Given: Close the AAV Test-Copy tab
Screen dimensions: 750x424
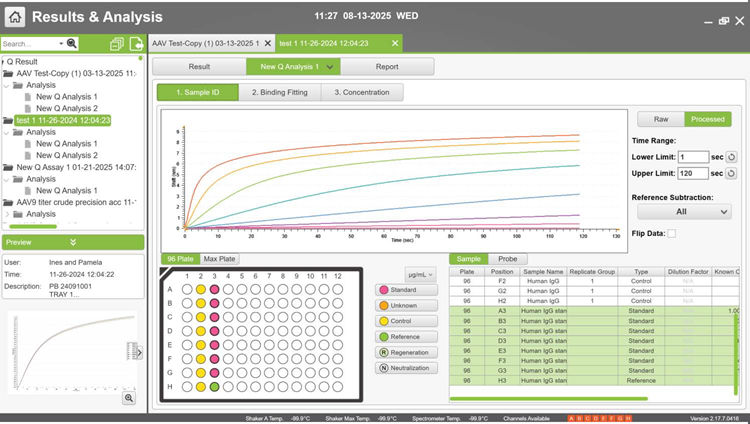Looking at the screenshot, I should (x=267, y=44).
